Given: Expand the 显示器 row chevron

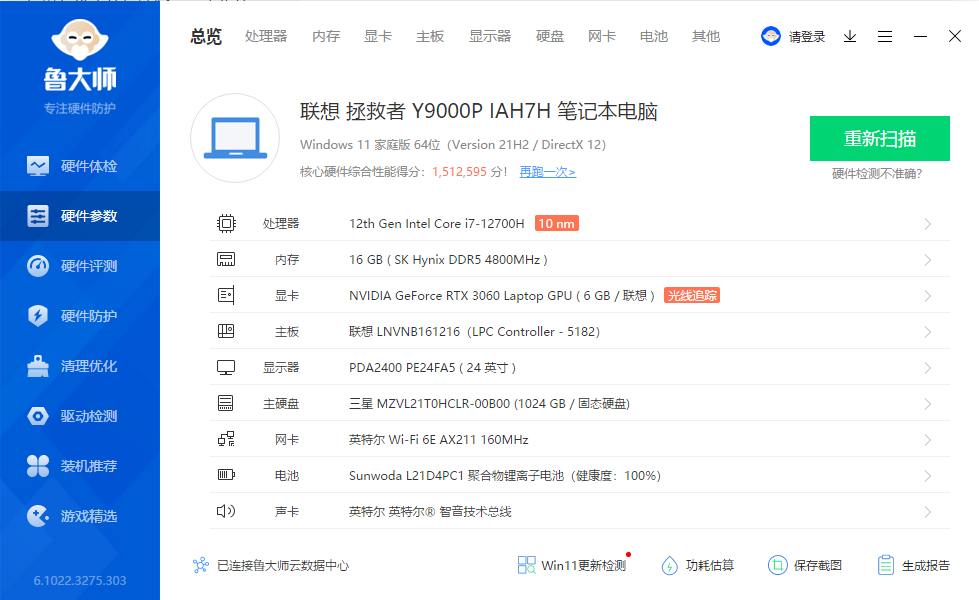Looking at the screenshot, I should pyautogui.click(x=928, y=368).
